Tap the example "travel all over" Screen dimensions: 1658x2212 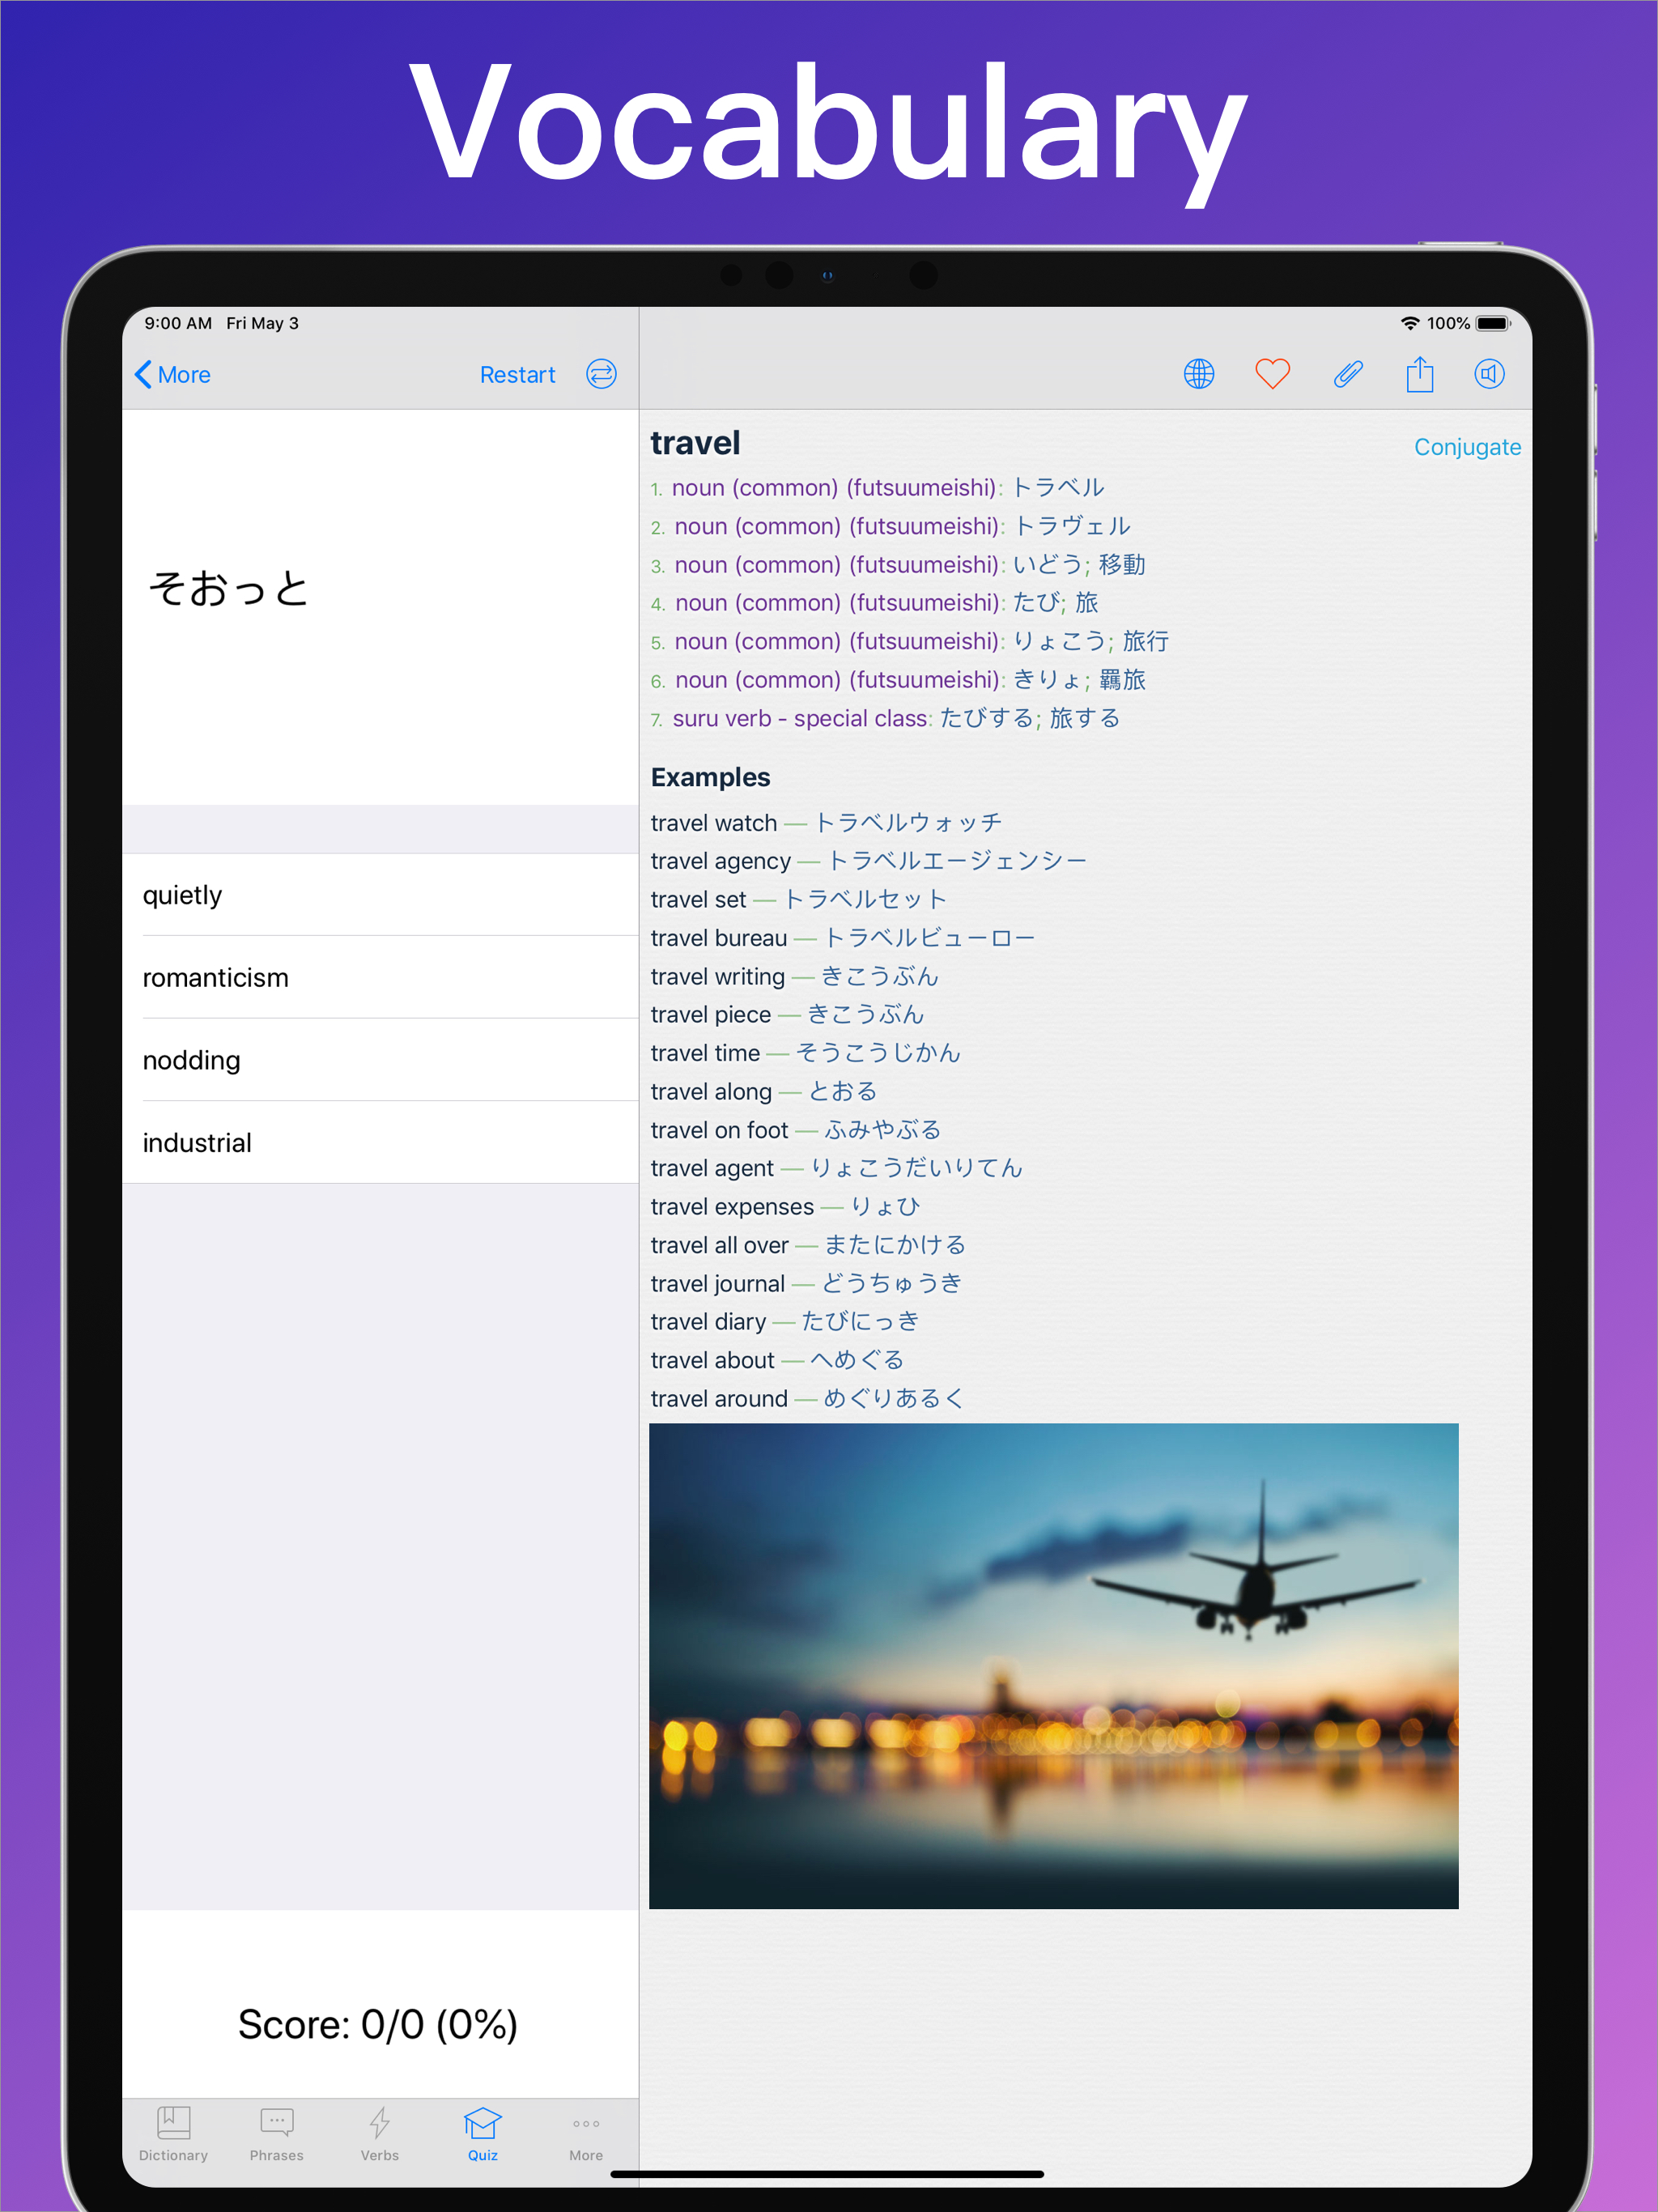[719, 1245]
